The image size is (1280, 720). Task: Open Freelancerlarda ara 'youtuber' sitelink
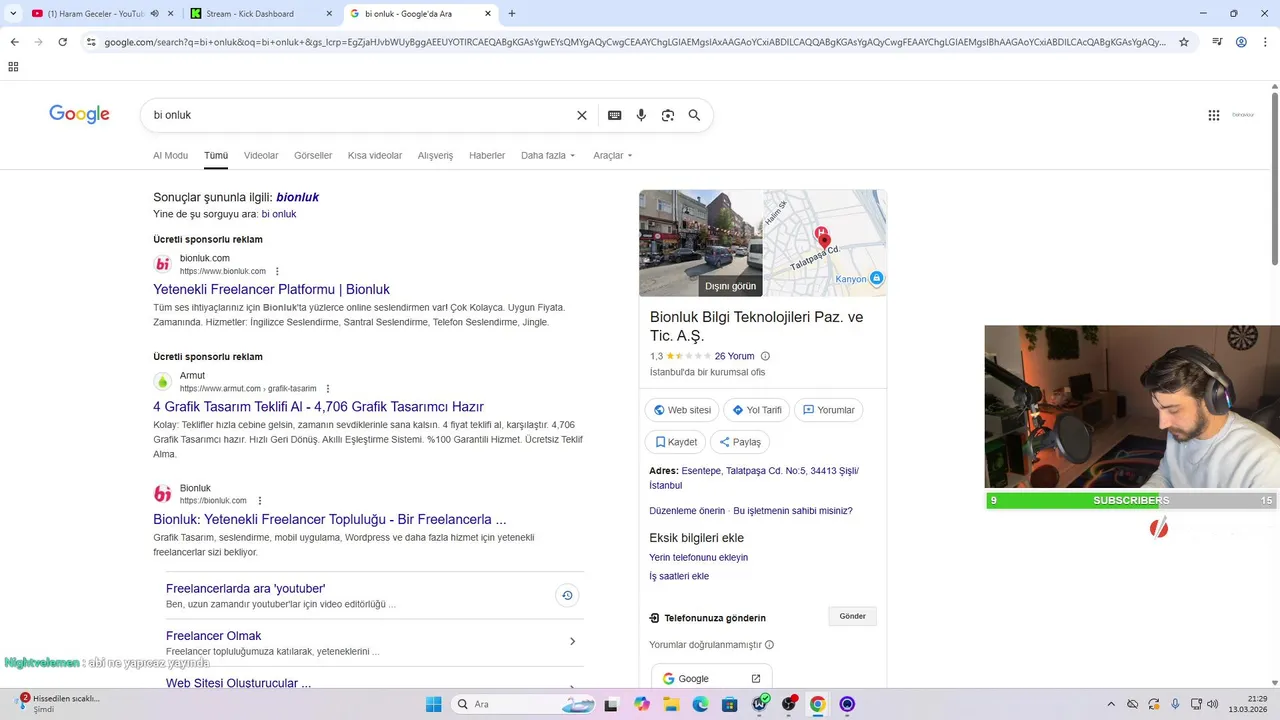[245, 589]
